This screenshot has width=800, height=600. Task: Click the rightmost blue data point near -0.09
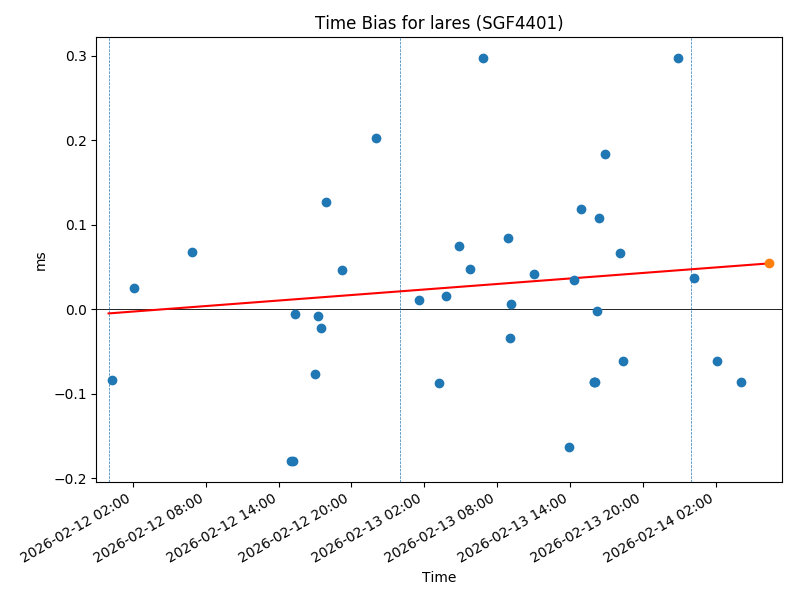pyautogui.click(x=741, y=382)
